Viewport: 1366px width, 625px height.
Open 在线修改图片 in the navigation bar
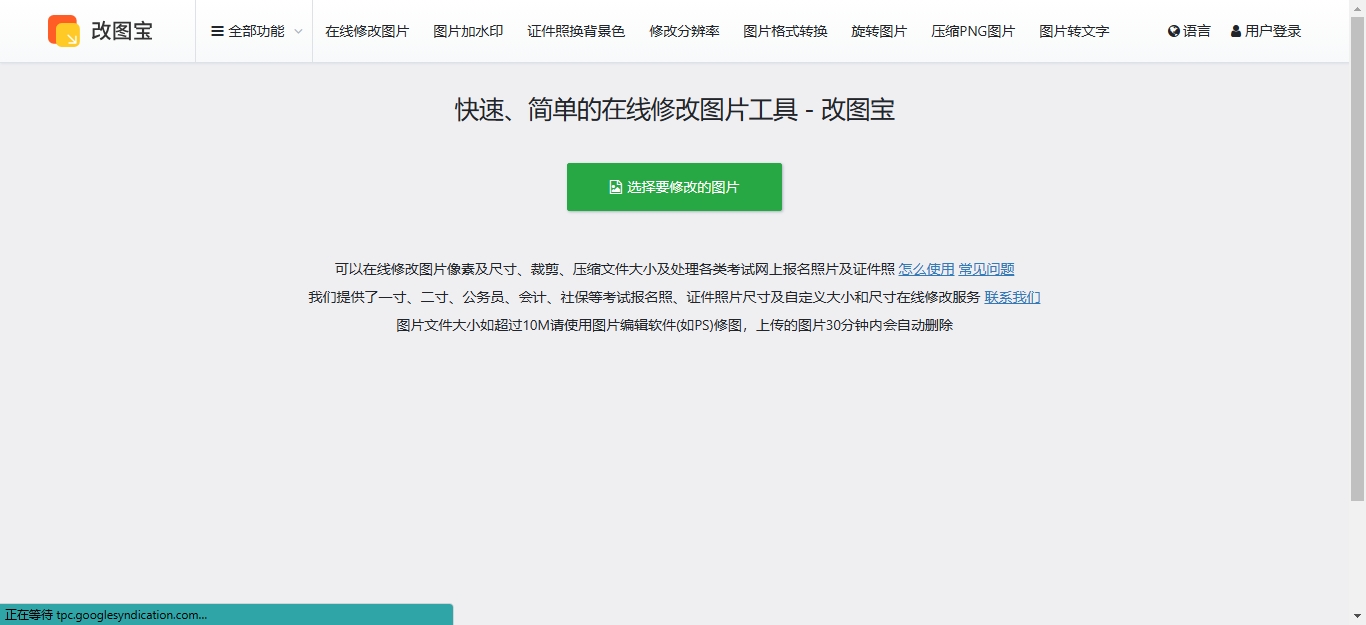[x=367, y=31]
